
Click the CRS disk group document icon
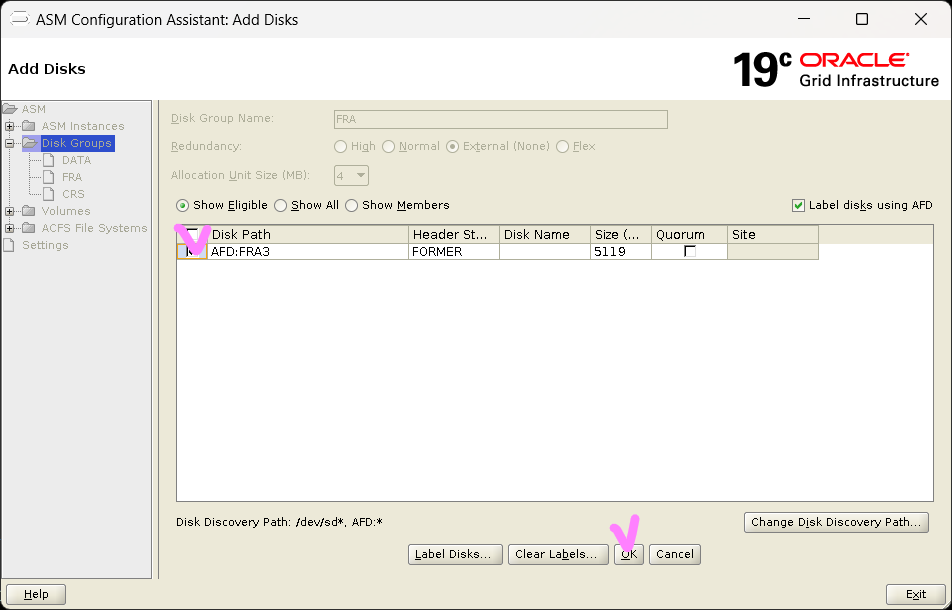point(49,194)
